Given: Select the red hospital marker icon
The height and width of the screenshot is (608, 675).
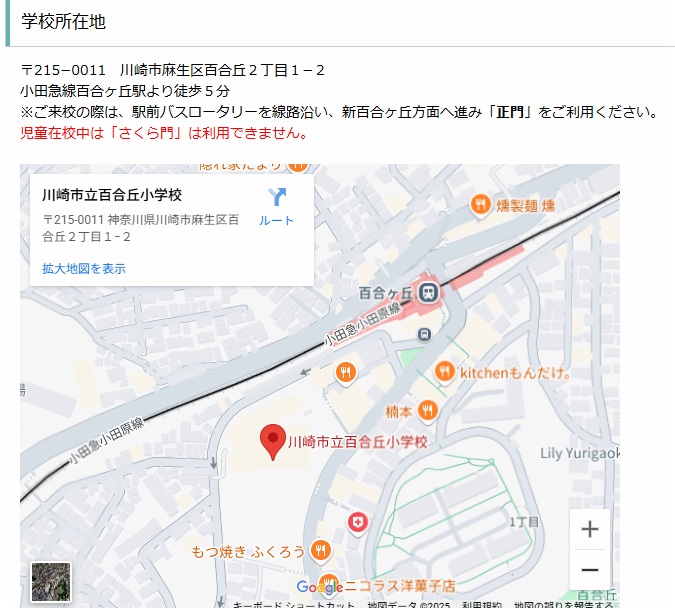Looking at the screenshot, I should [357, 523].
